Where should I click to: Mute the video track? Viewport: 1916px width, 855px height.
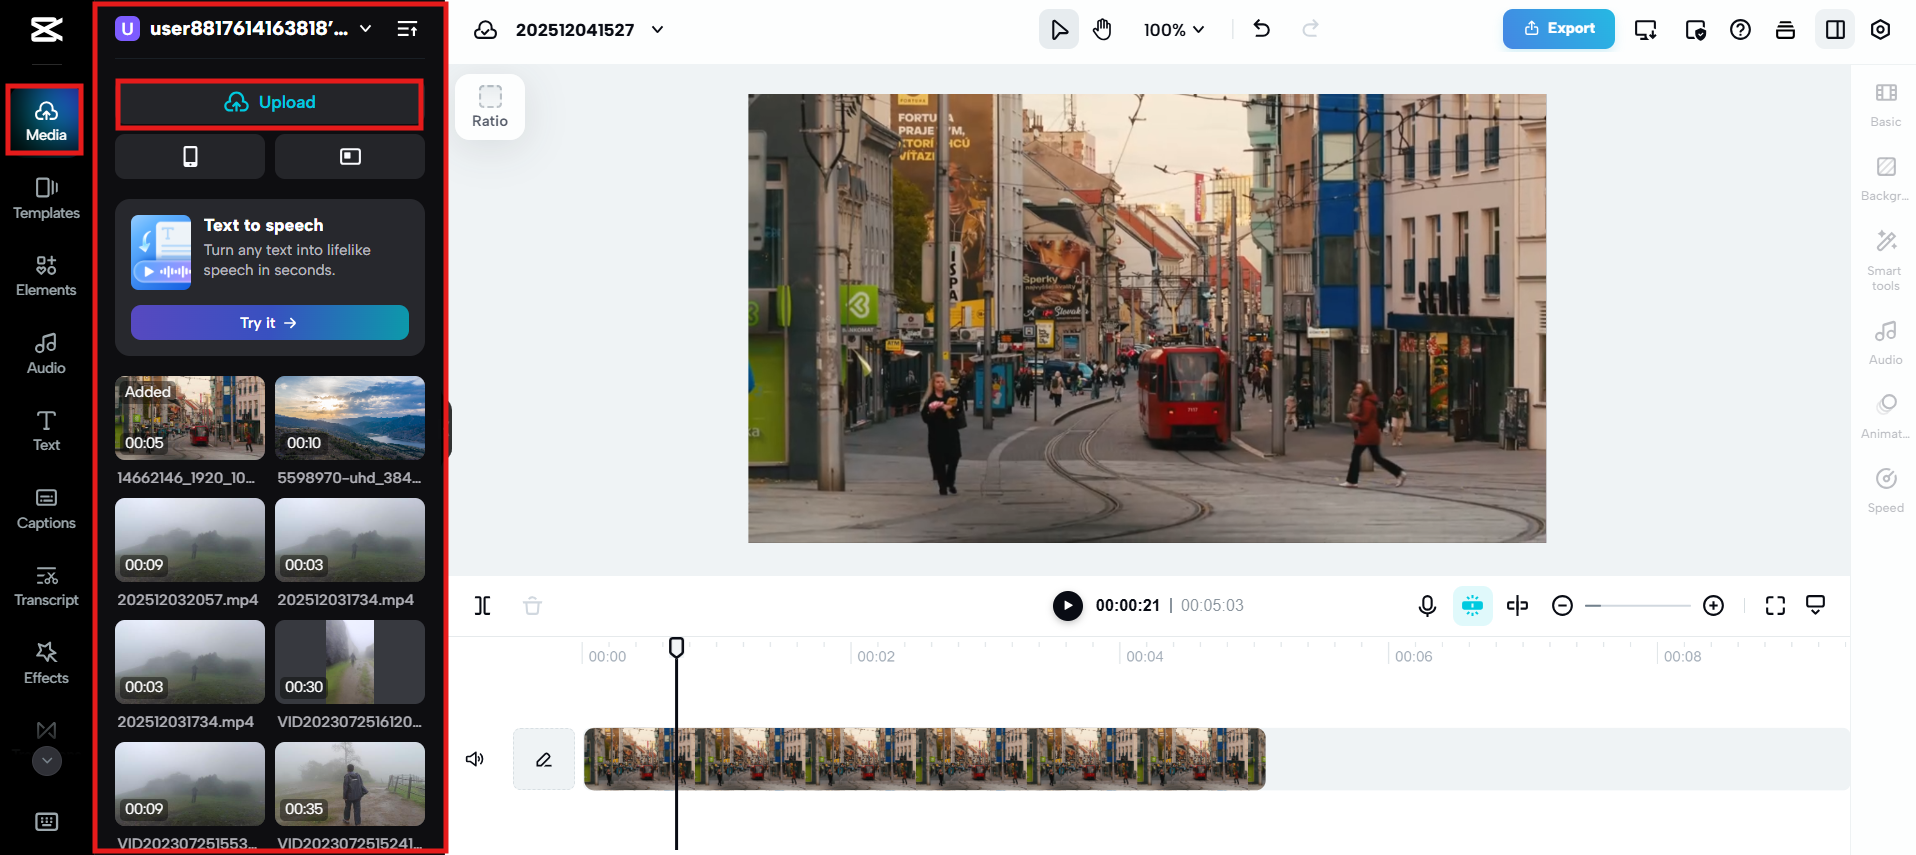[x=475, y=759]
